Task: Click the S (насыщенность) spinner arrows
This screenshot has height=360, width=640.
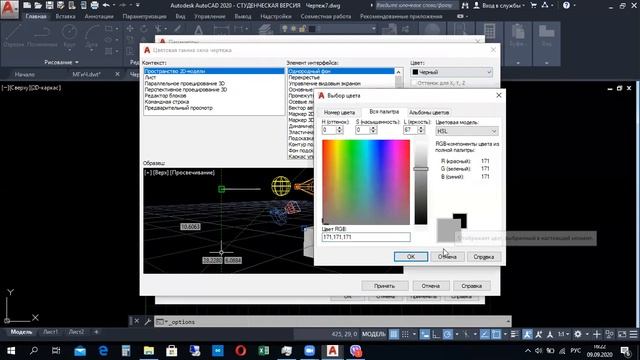Action: pyautogui.click(x=373, y=130)
